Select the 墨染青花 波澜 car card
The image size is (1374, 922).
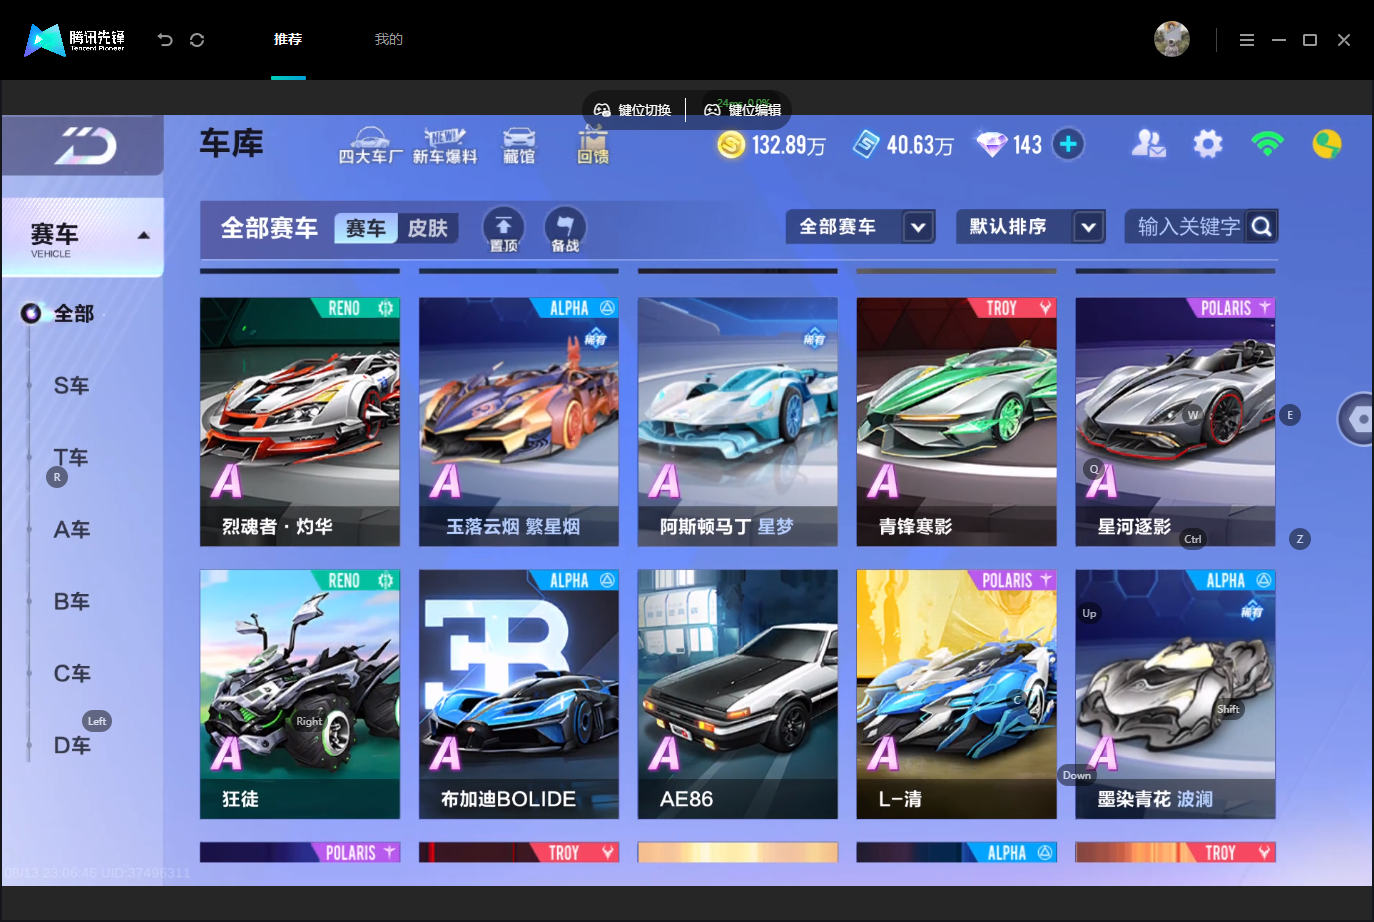tap(1176, 695)
